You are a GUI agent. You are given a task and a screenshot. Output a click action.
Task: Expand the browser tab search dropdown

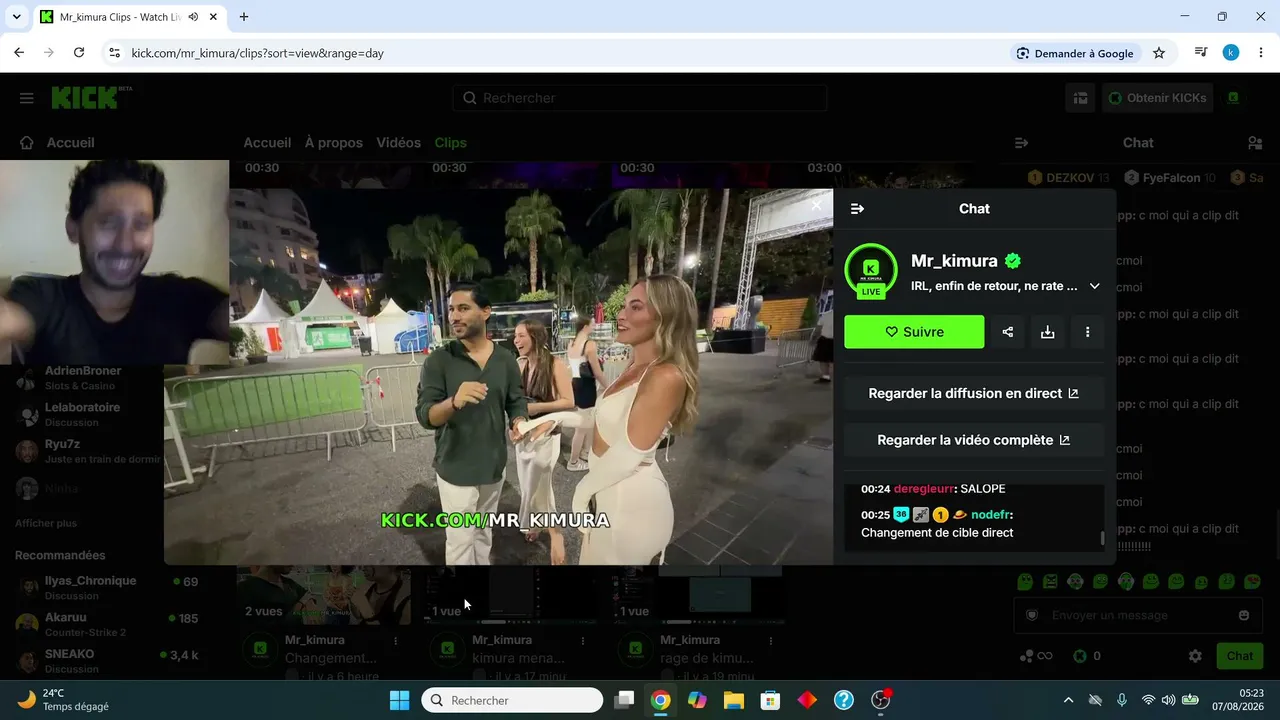pyautogui.click(x=16, y=17)
